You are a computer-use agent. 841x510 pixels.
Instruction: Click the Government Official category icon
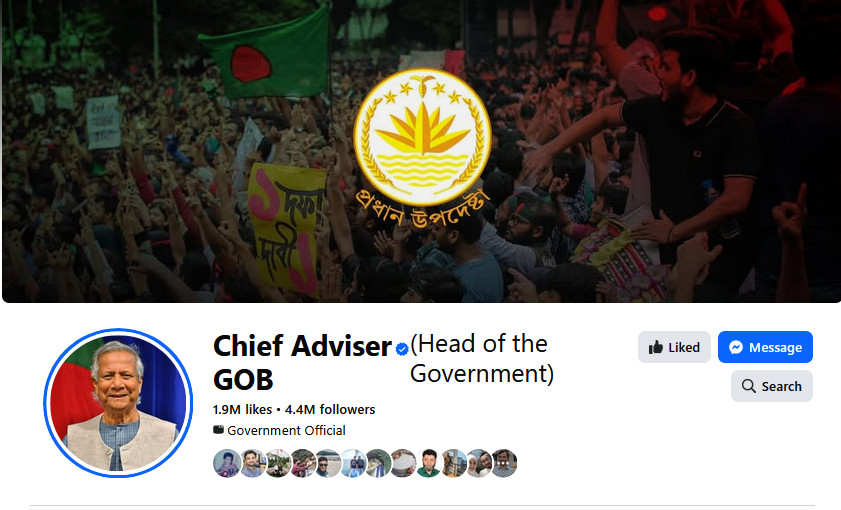click(x=218, y=430)
